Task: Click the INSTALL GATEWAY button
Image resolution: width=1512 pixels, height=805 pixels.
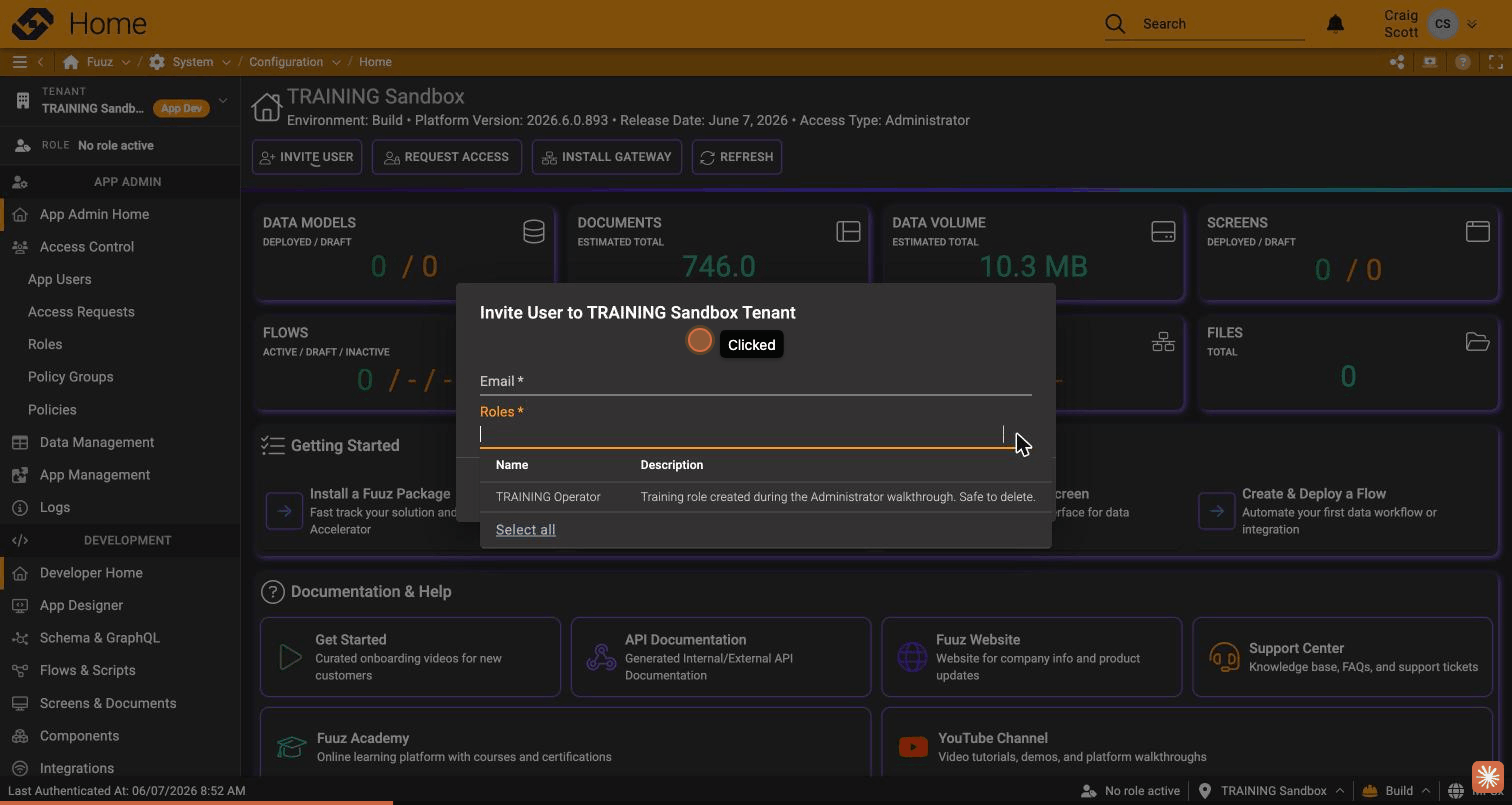Action: coord(607,157)
